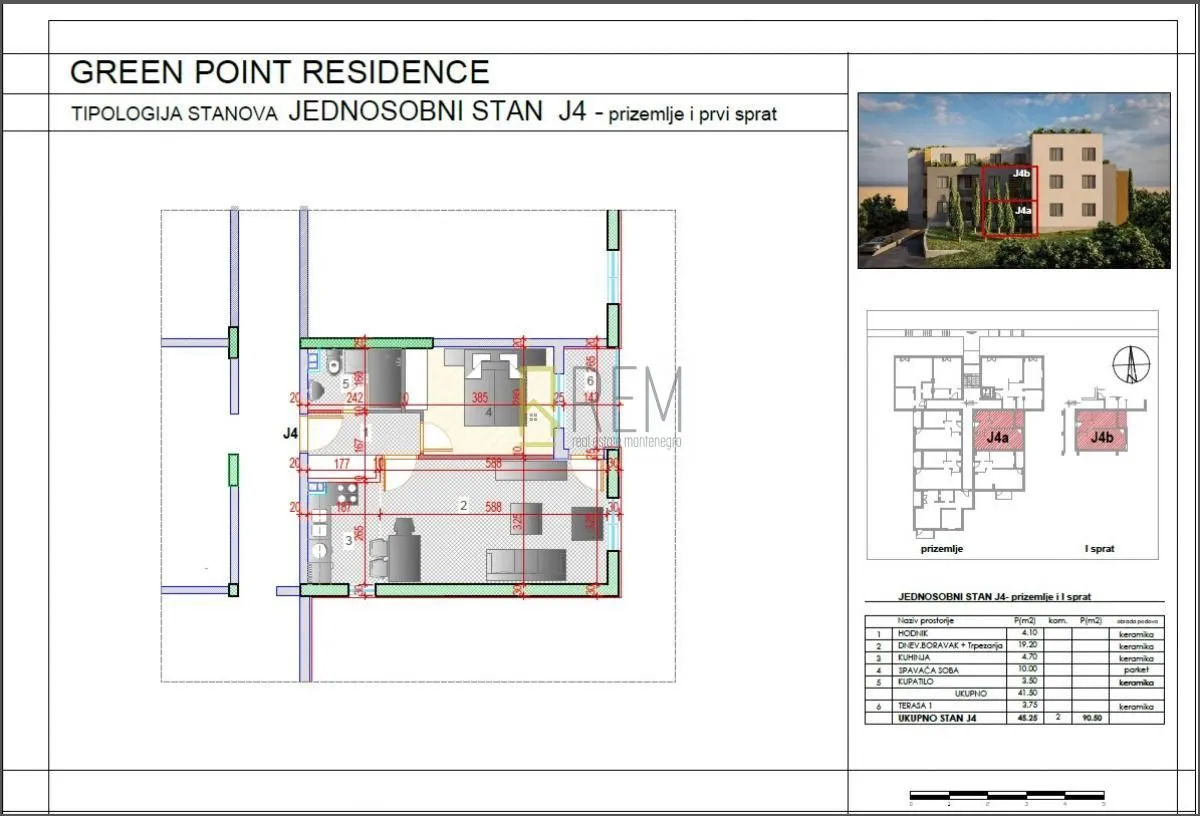Image resolution: width=1200 pixels, height=816 pixels.
Task: Click the stove burners in the kitchen
Action: (x=345, y=491)
